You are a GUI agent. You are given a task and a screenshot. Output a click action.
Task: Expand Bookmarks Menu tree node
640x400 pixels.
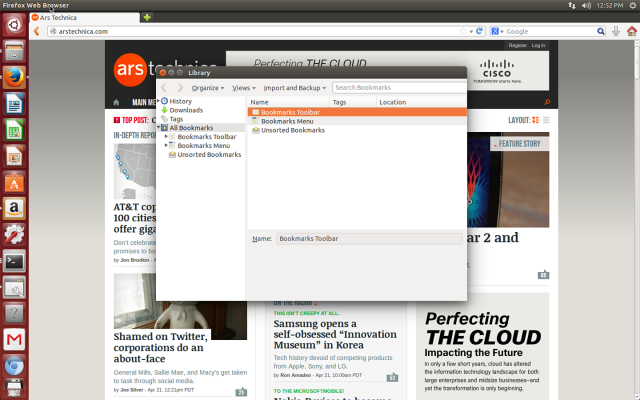click(x=166, y=145)
